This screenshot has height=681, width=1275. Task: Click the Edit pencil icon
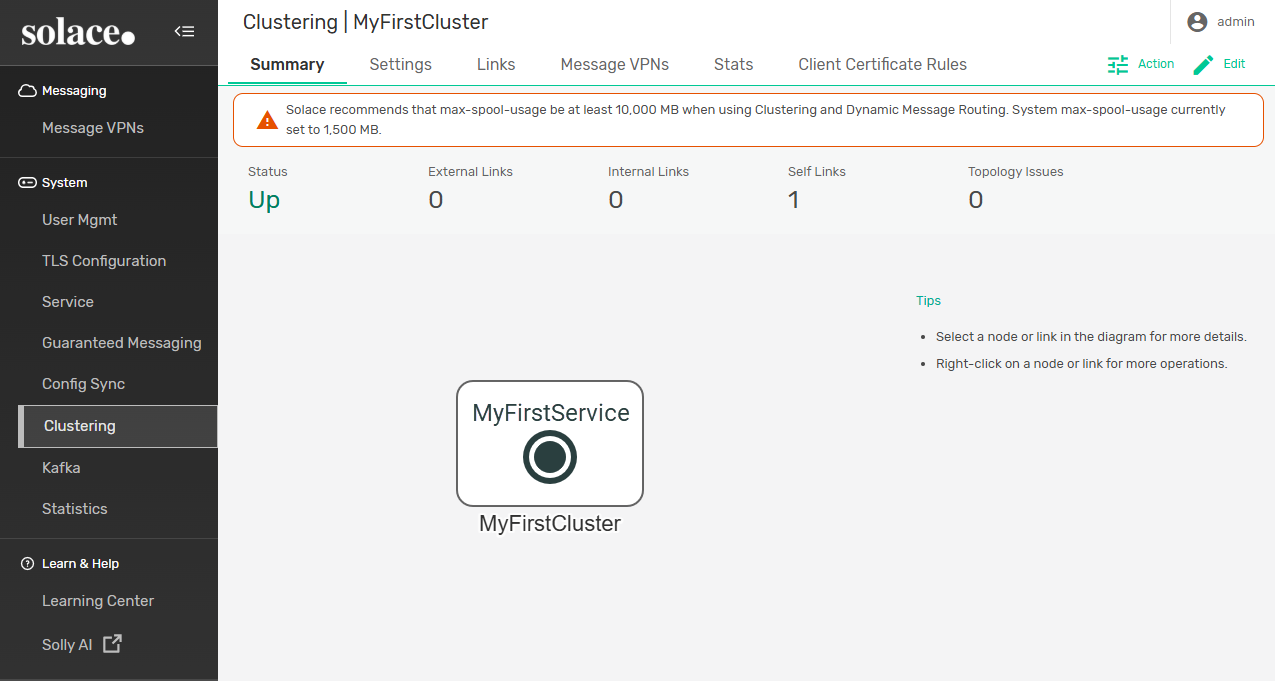pos(1204,64)
